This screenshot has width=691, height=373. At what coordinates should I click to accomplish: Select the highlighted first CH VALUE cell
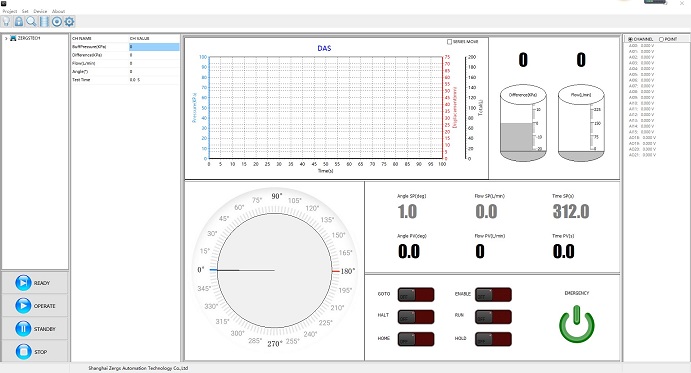coord(154,47)
